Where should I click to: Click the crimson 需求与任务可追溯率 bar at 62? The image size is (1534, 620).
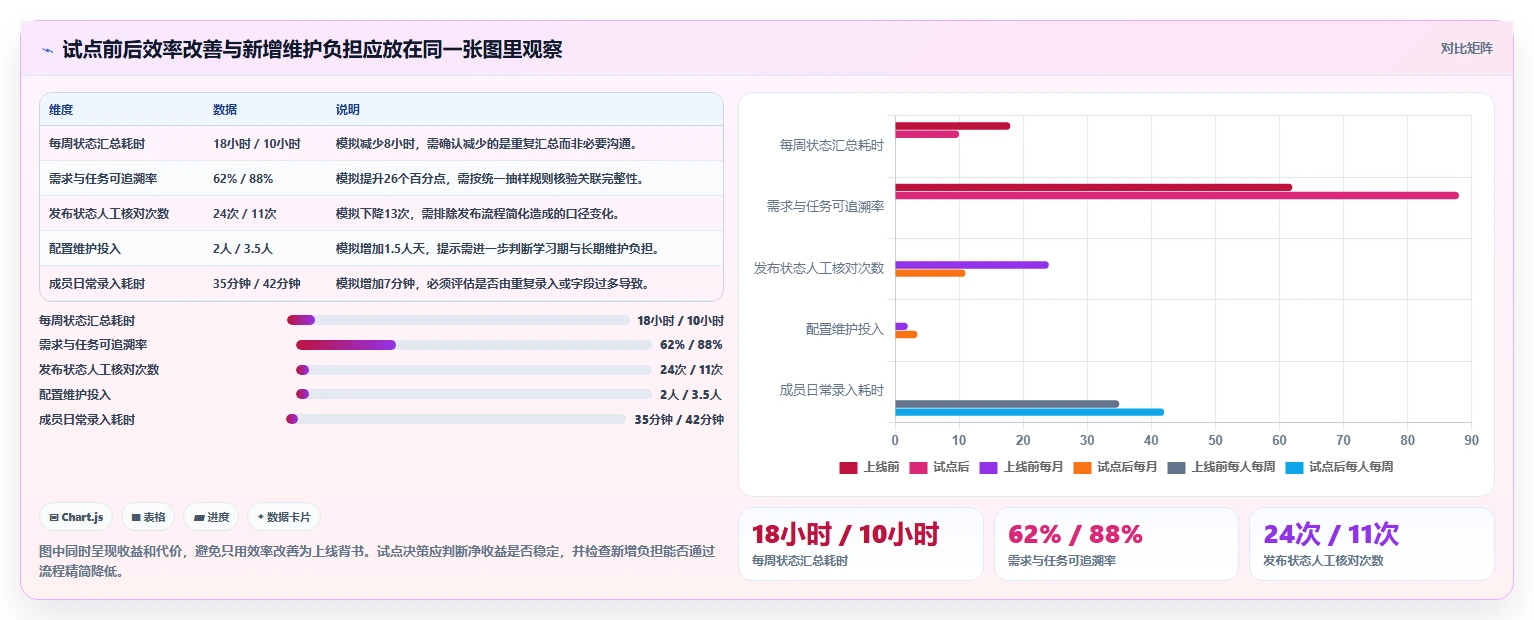coord(1093,187)
